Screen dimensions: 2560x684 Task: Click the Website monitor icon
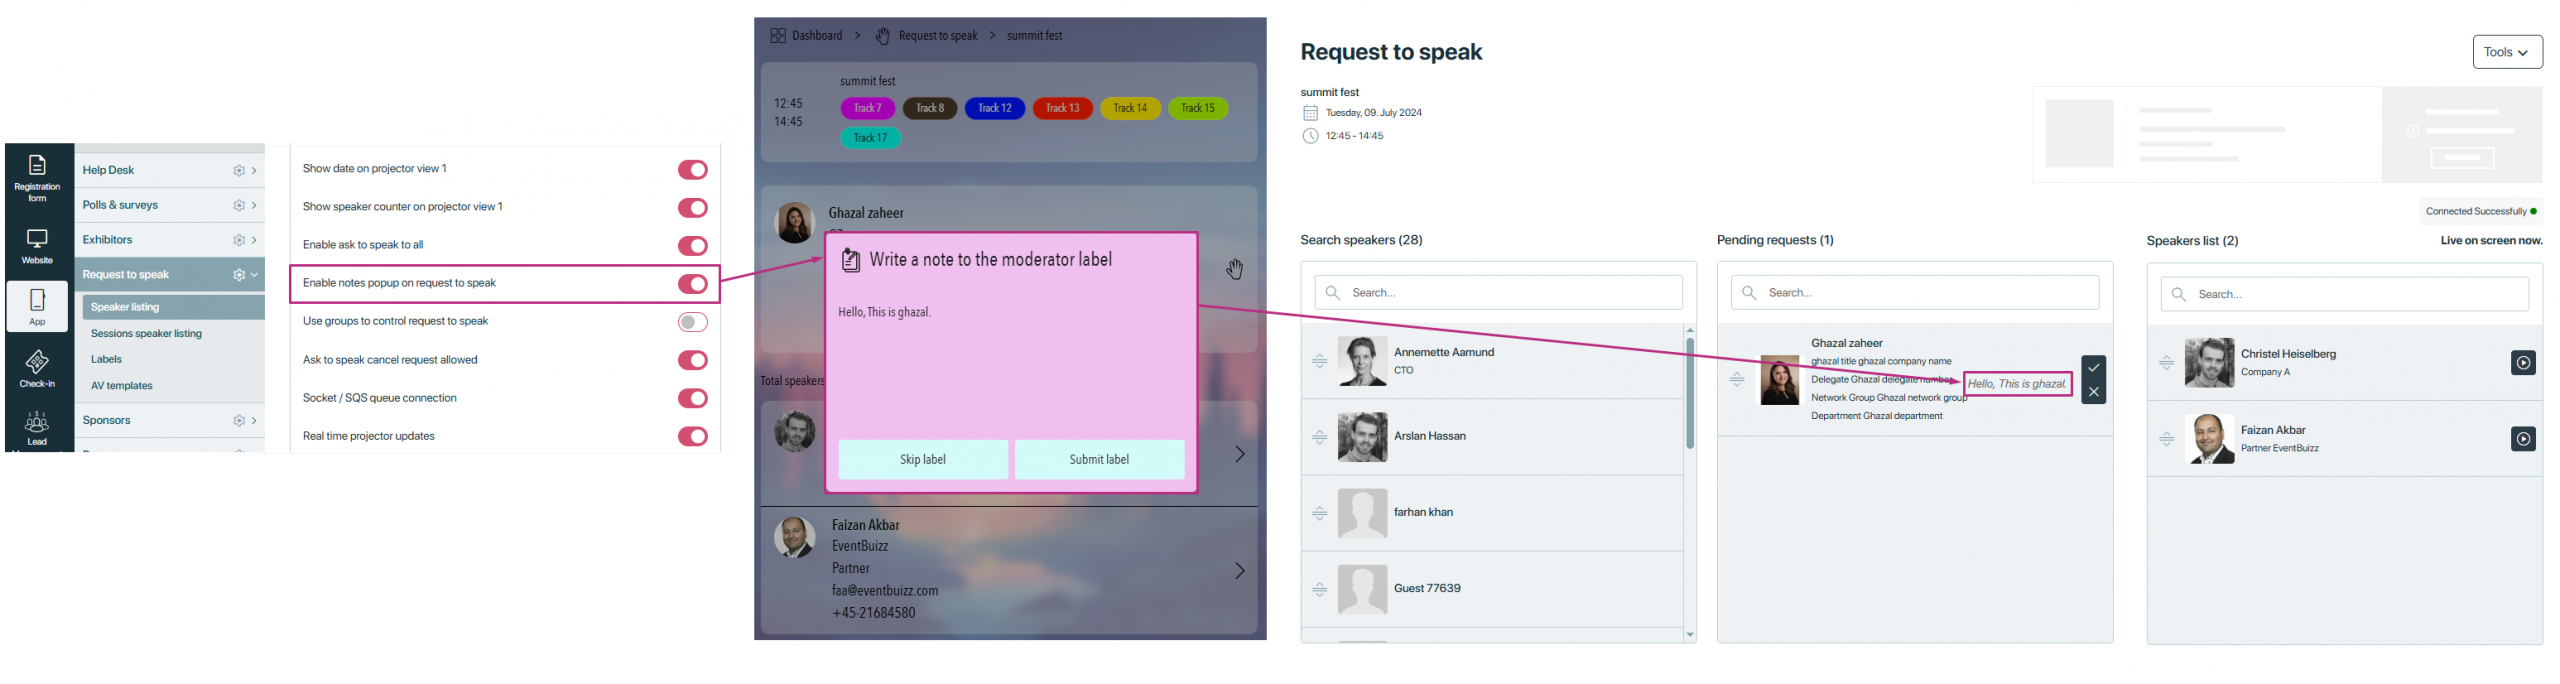tap(37, 244)
